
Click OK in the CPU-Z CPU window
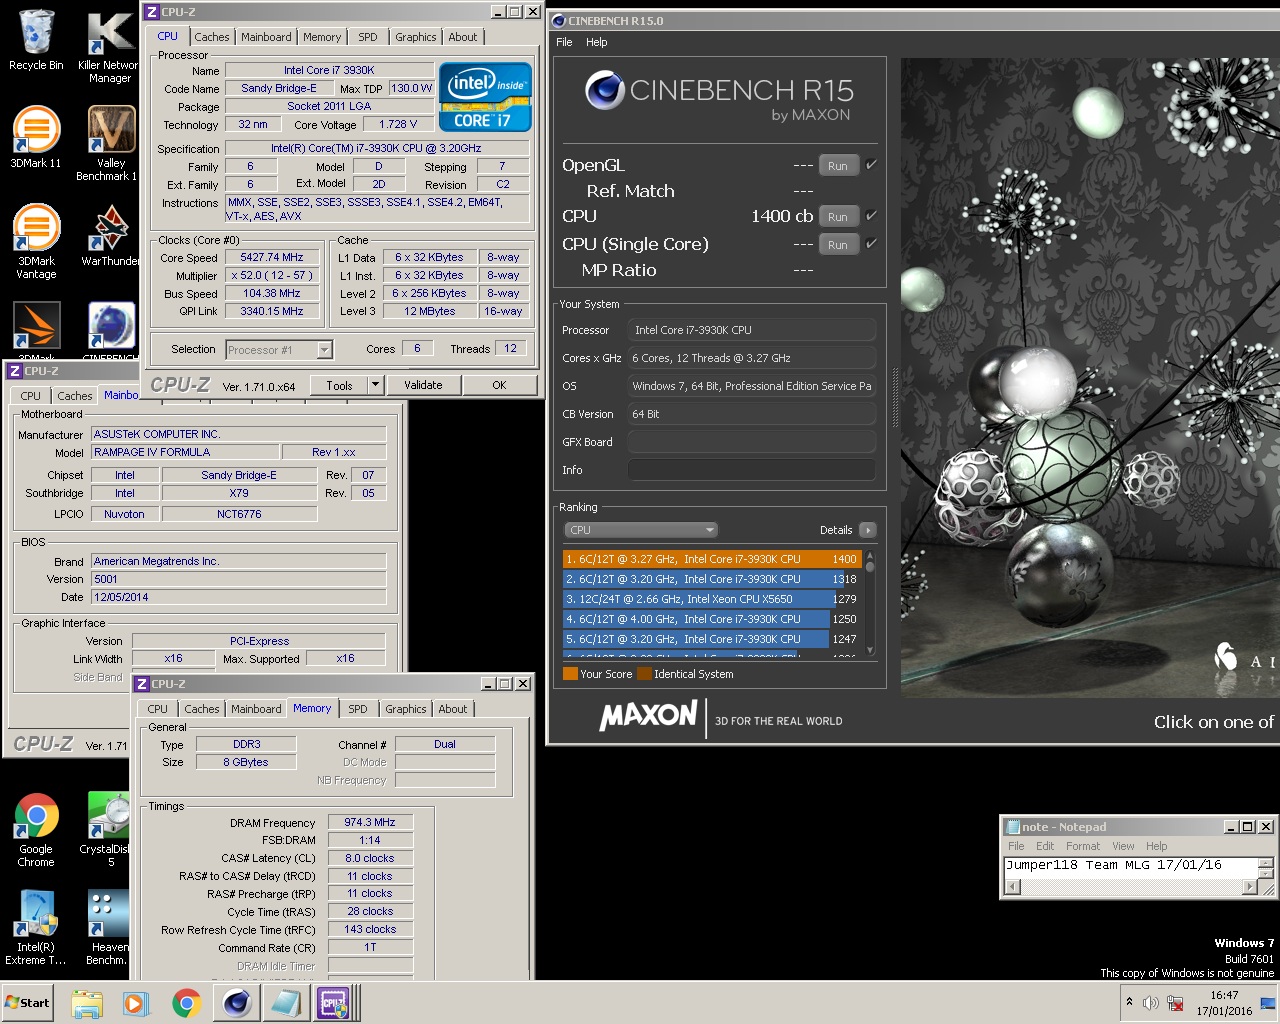[x=499, y=385]
